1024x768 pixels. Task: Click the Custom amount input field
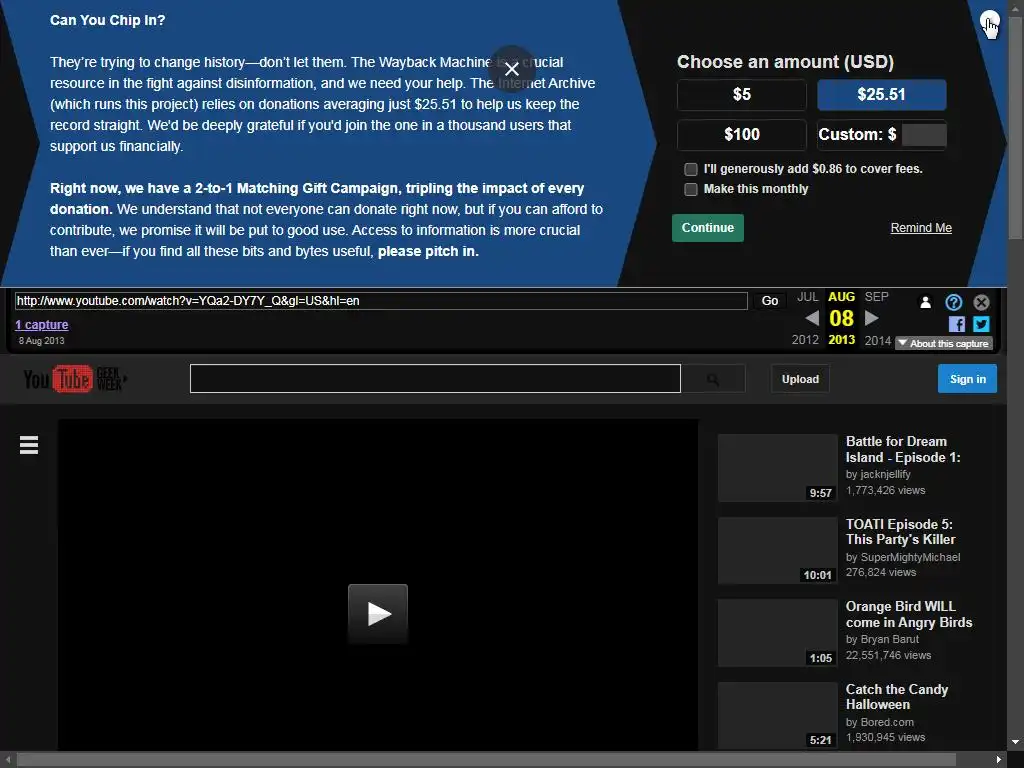923,135
